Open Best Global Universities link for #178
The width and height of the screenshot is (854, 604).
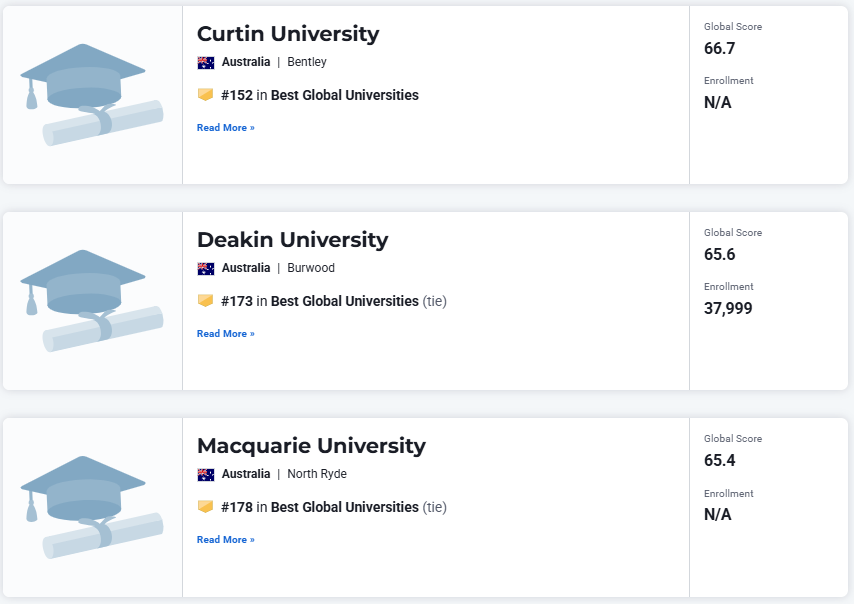click(345, 508)
